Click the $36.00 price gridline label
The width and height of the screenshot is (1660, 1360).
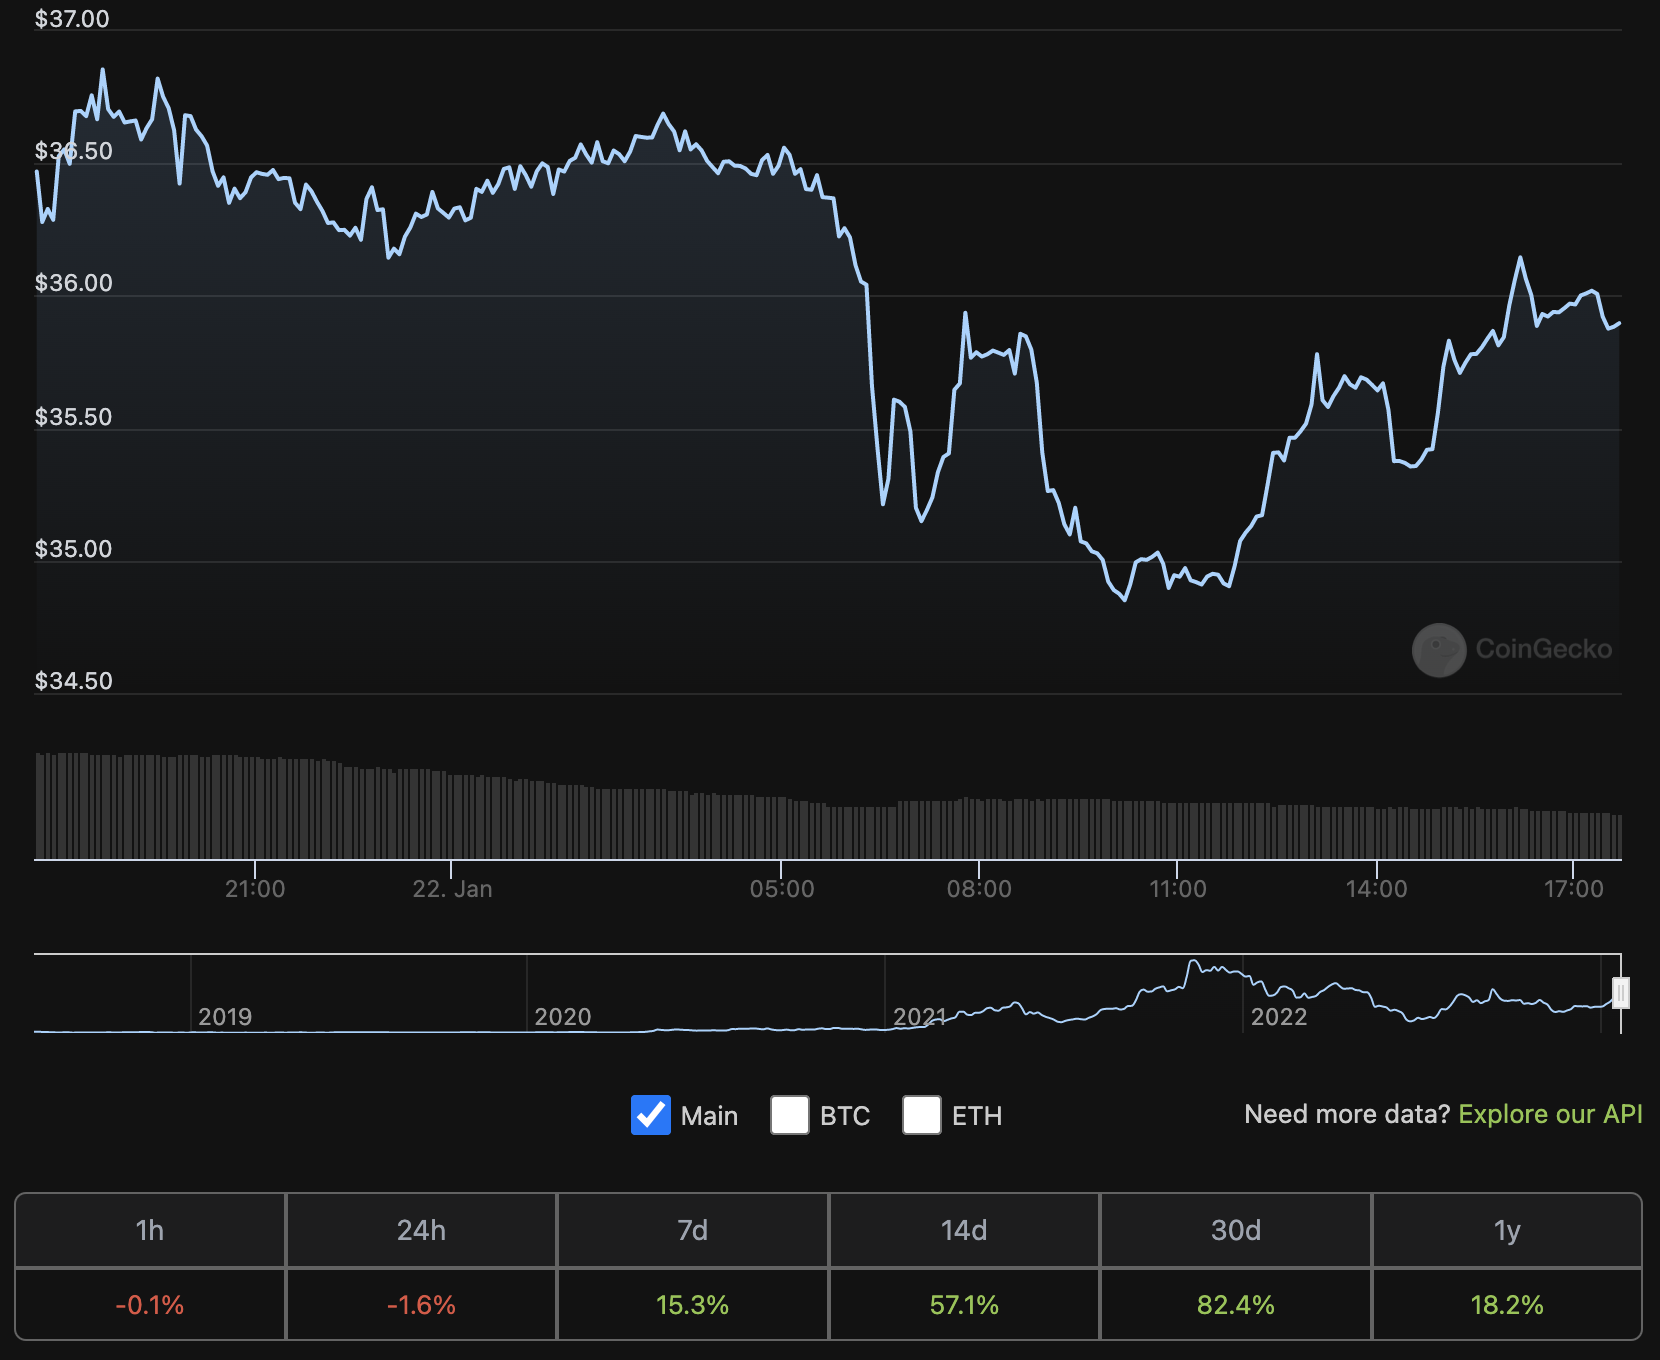coord(72,283)
